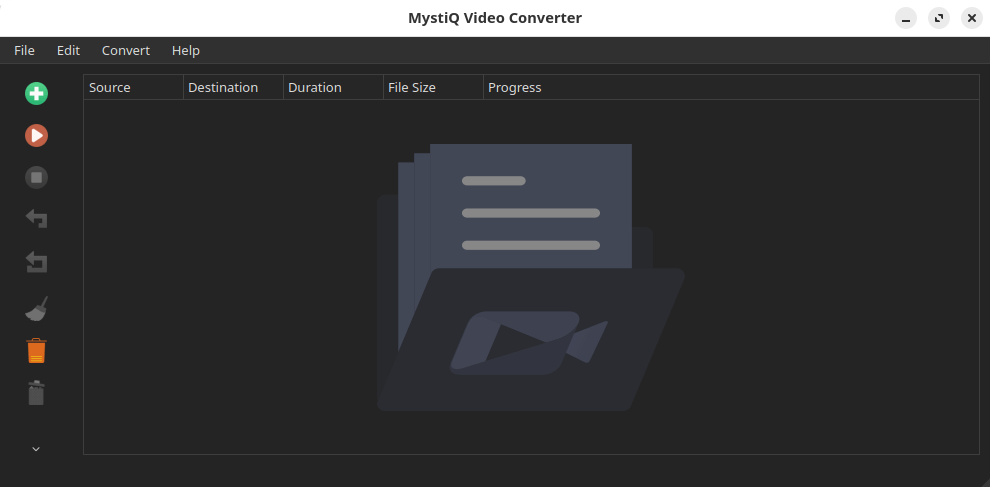The width and height of the screenshot is (990, 487).
Task: Close the MystiQ Video Converter window
Action: pyautogui.click(x=972, y=18)
